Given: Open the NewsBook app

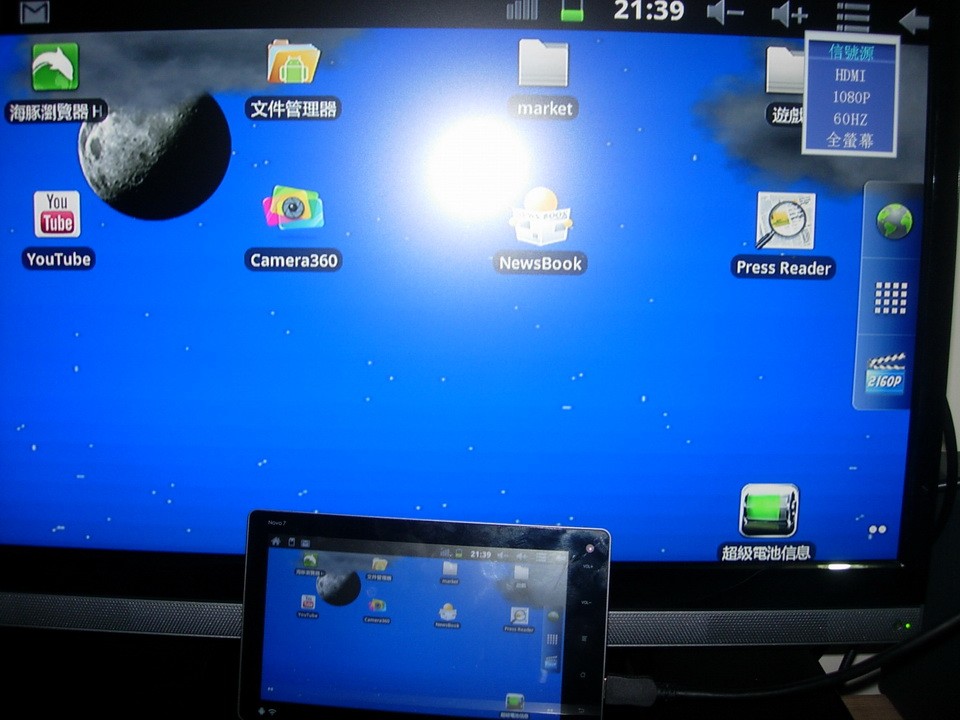Looking at the screenshot, I should [x=540, y=217].
